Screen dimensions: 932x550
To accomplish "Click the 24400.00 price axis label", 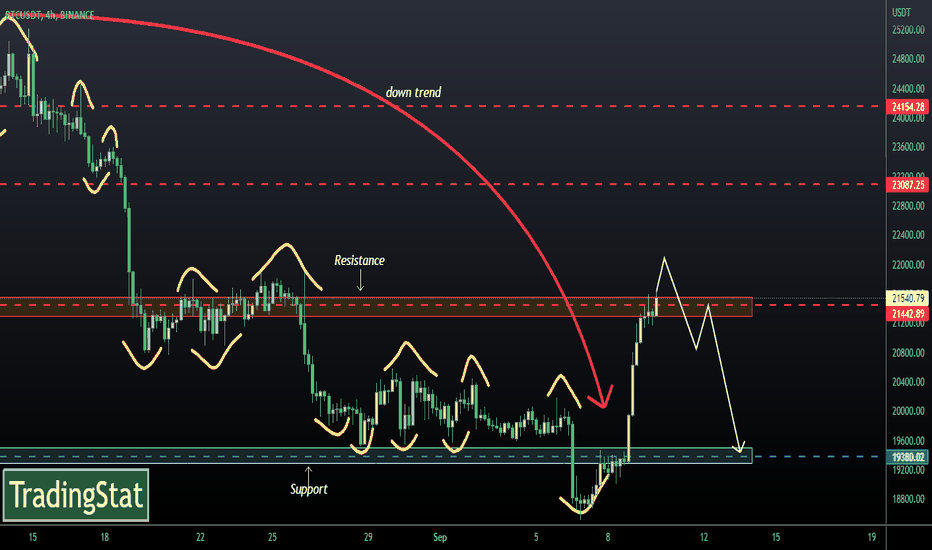I will (x=908, y=89).
